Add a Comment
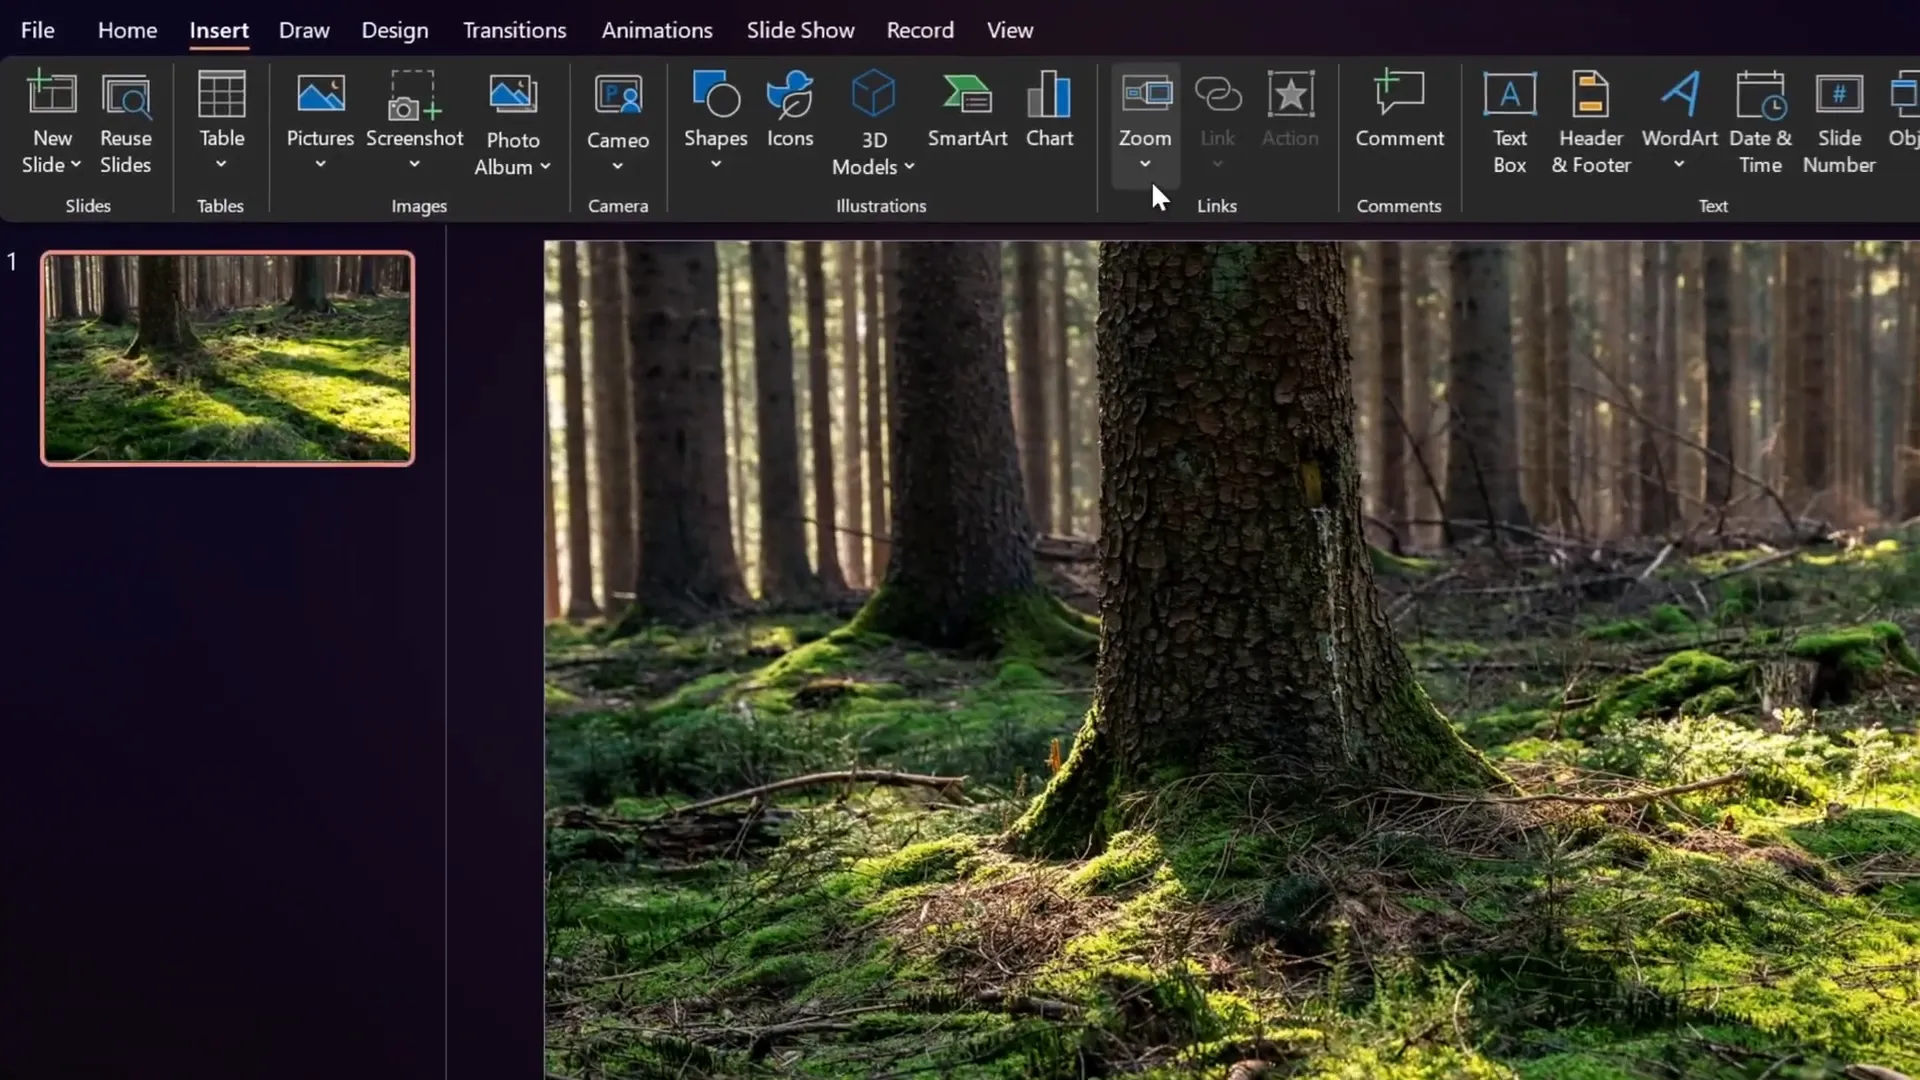 1399,110
